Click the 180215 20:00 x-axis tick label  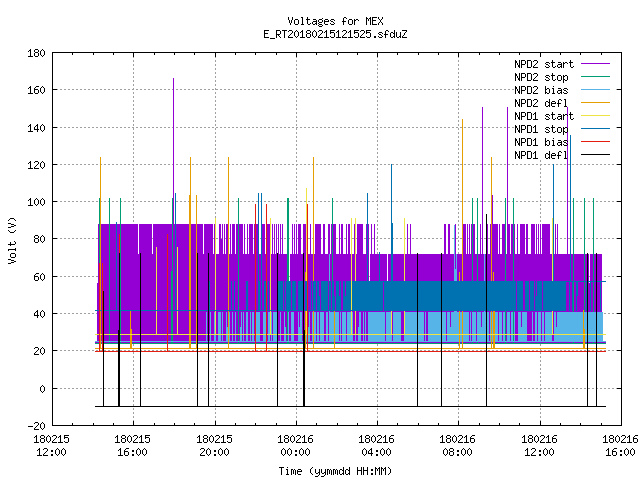click(x=214, y=446)
